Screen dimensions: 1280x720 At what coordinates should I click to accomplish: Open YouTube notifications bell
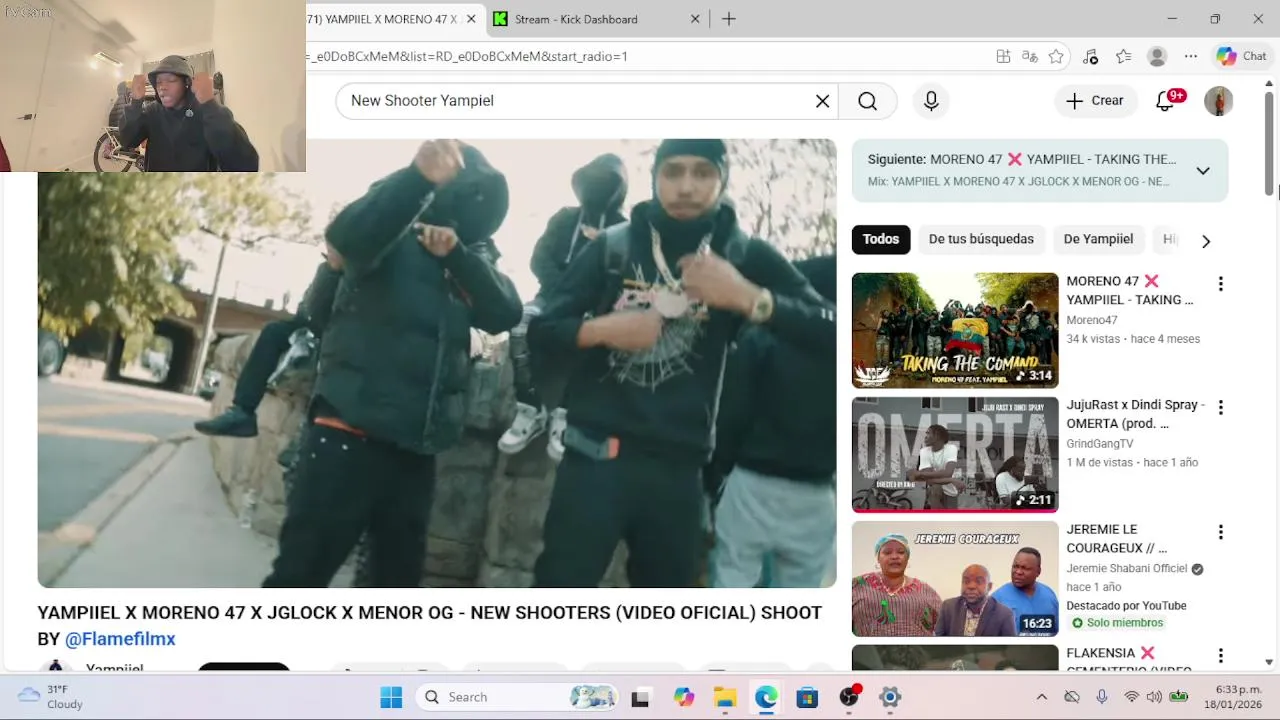[1165, 101]
